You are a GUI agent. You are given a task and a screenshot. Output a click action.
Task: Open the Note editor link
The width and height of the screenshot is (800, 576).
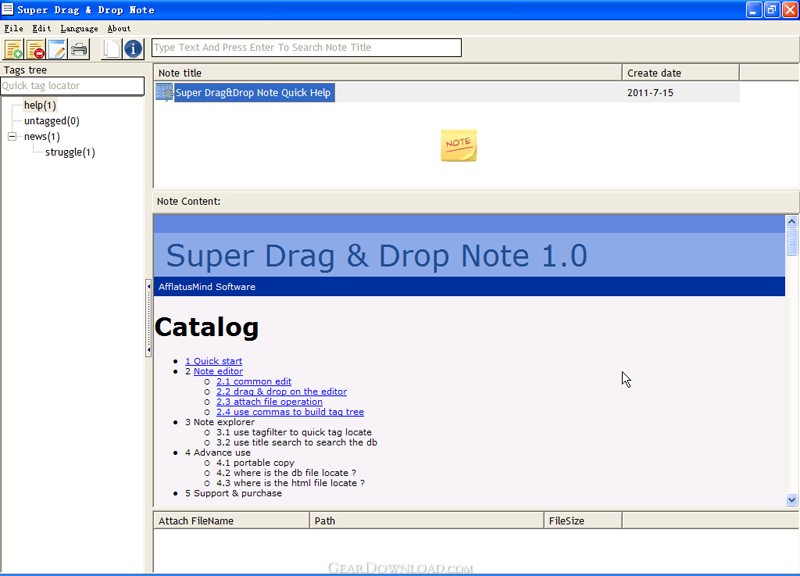(x=218, y=371)
